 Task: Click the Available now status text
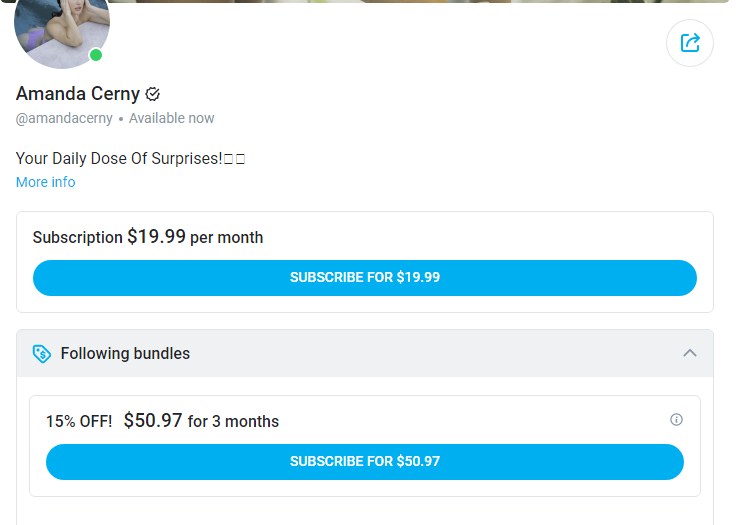point(171,118)
